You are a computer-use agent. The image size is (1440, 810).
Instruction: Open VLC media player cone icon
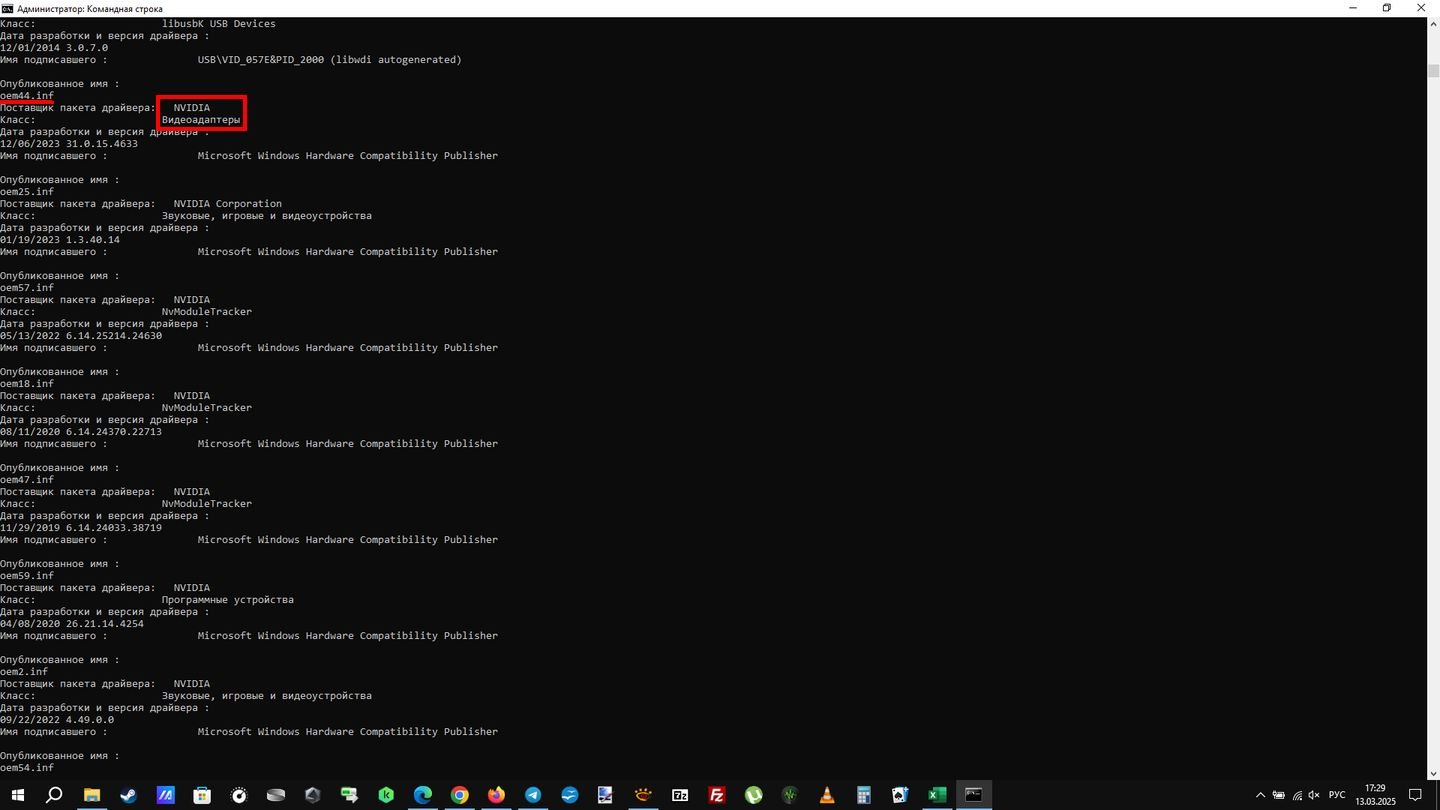827,795
